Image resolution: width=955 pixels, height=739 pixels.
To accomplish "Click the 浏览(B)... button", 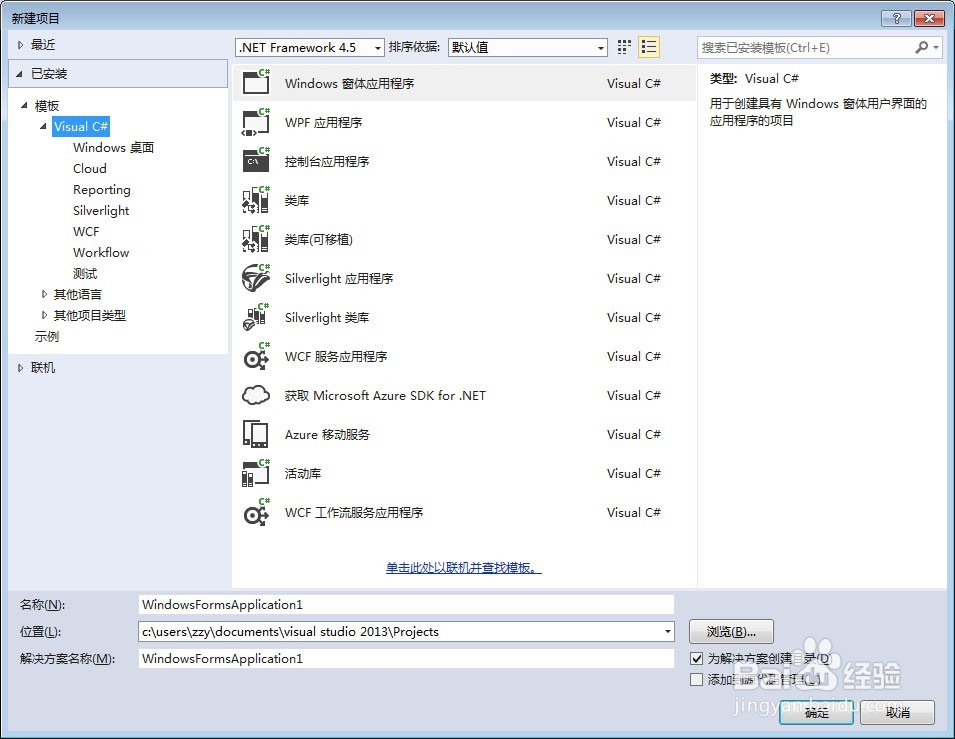I will click(x=731, y=632).
